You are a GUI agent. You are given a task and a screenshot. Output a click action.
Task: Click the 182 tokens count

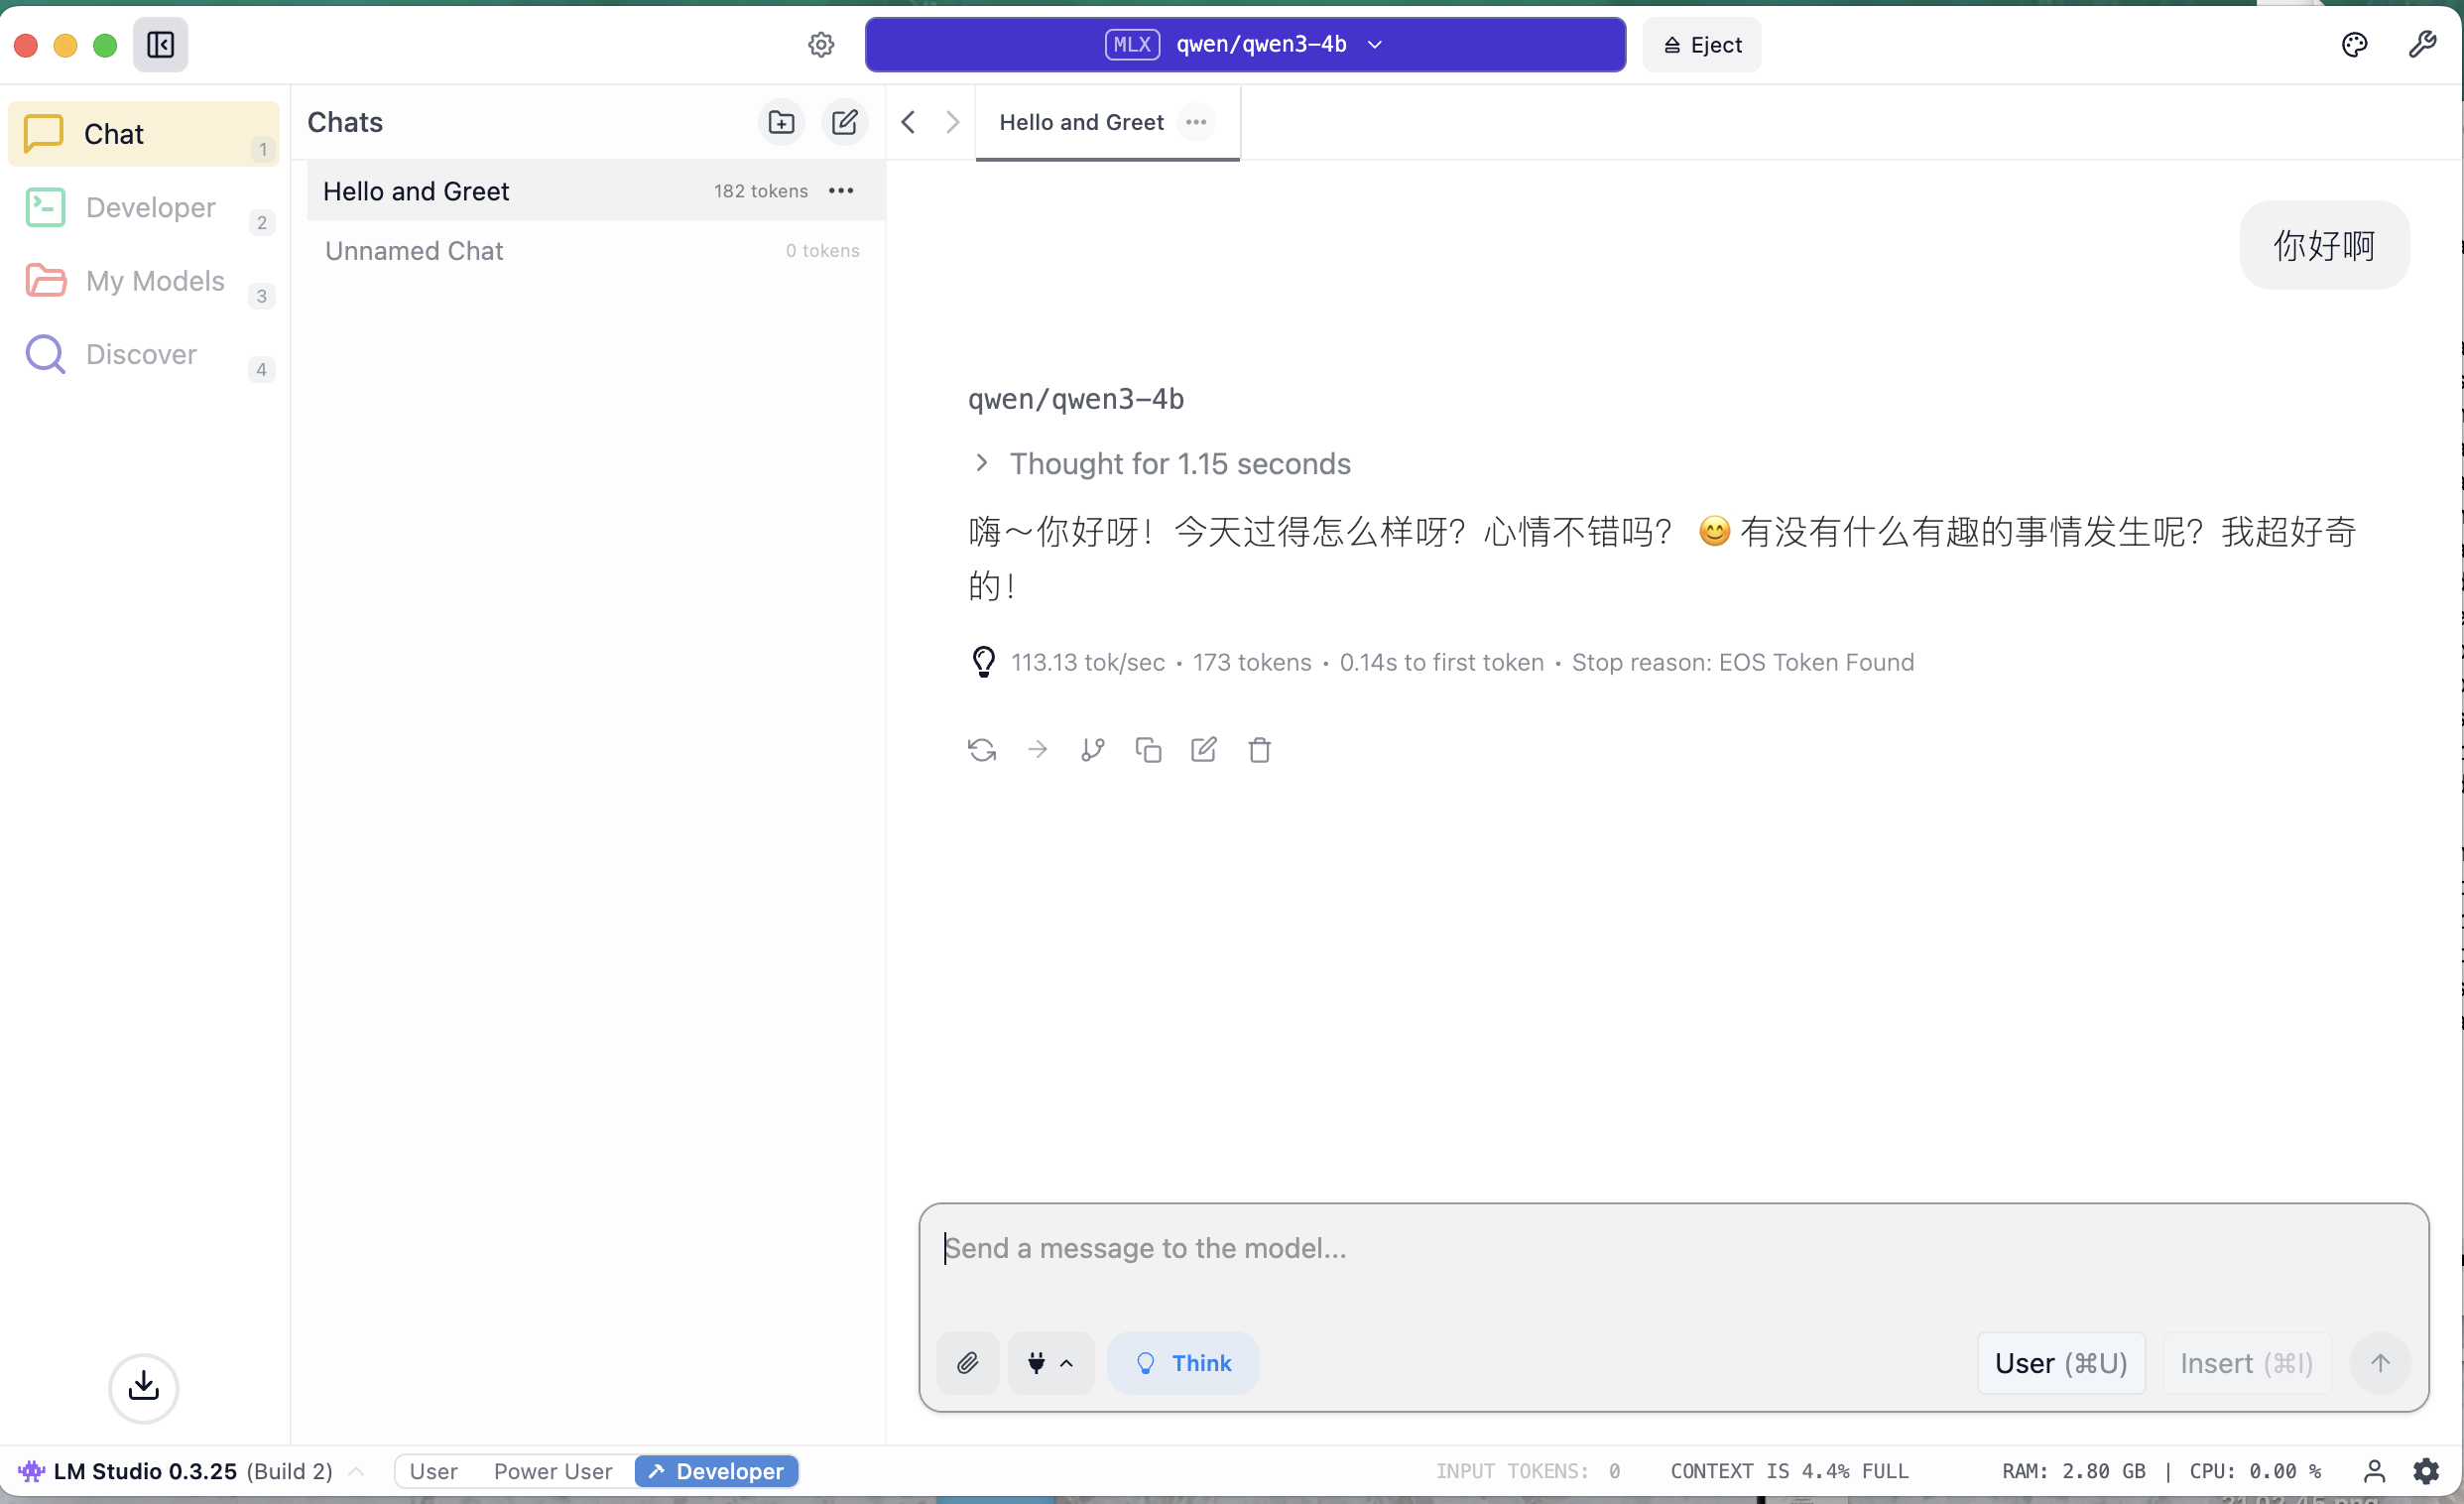pos(760,191)
